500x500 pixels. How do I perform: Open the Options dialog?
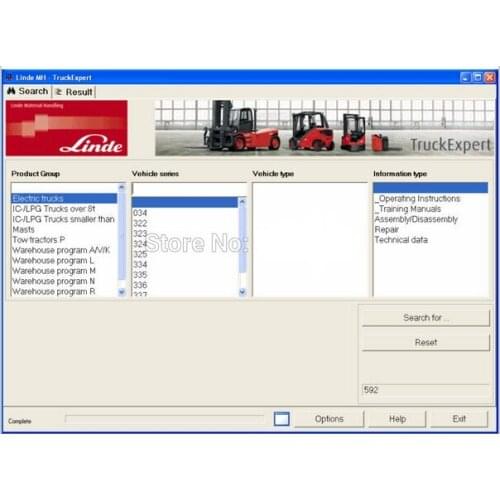[x=329, y=419]
